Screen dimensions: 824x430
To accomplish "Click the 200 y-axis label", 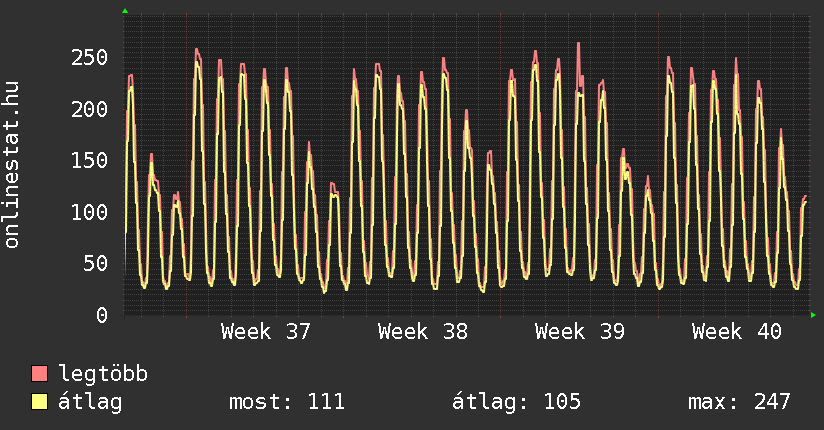I will (89, 109).
